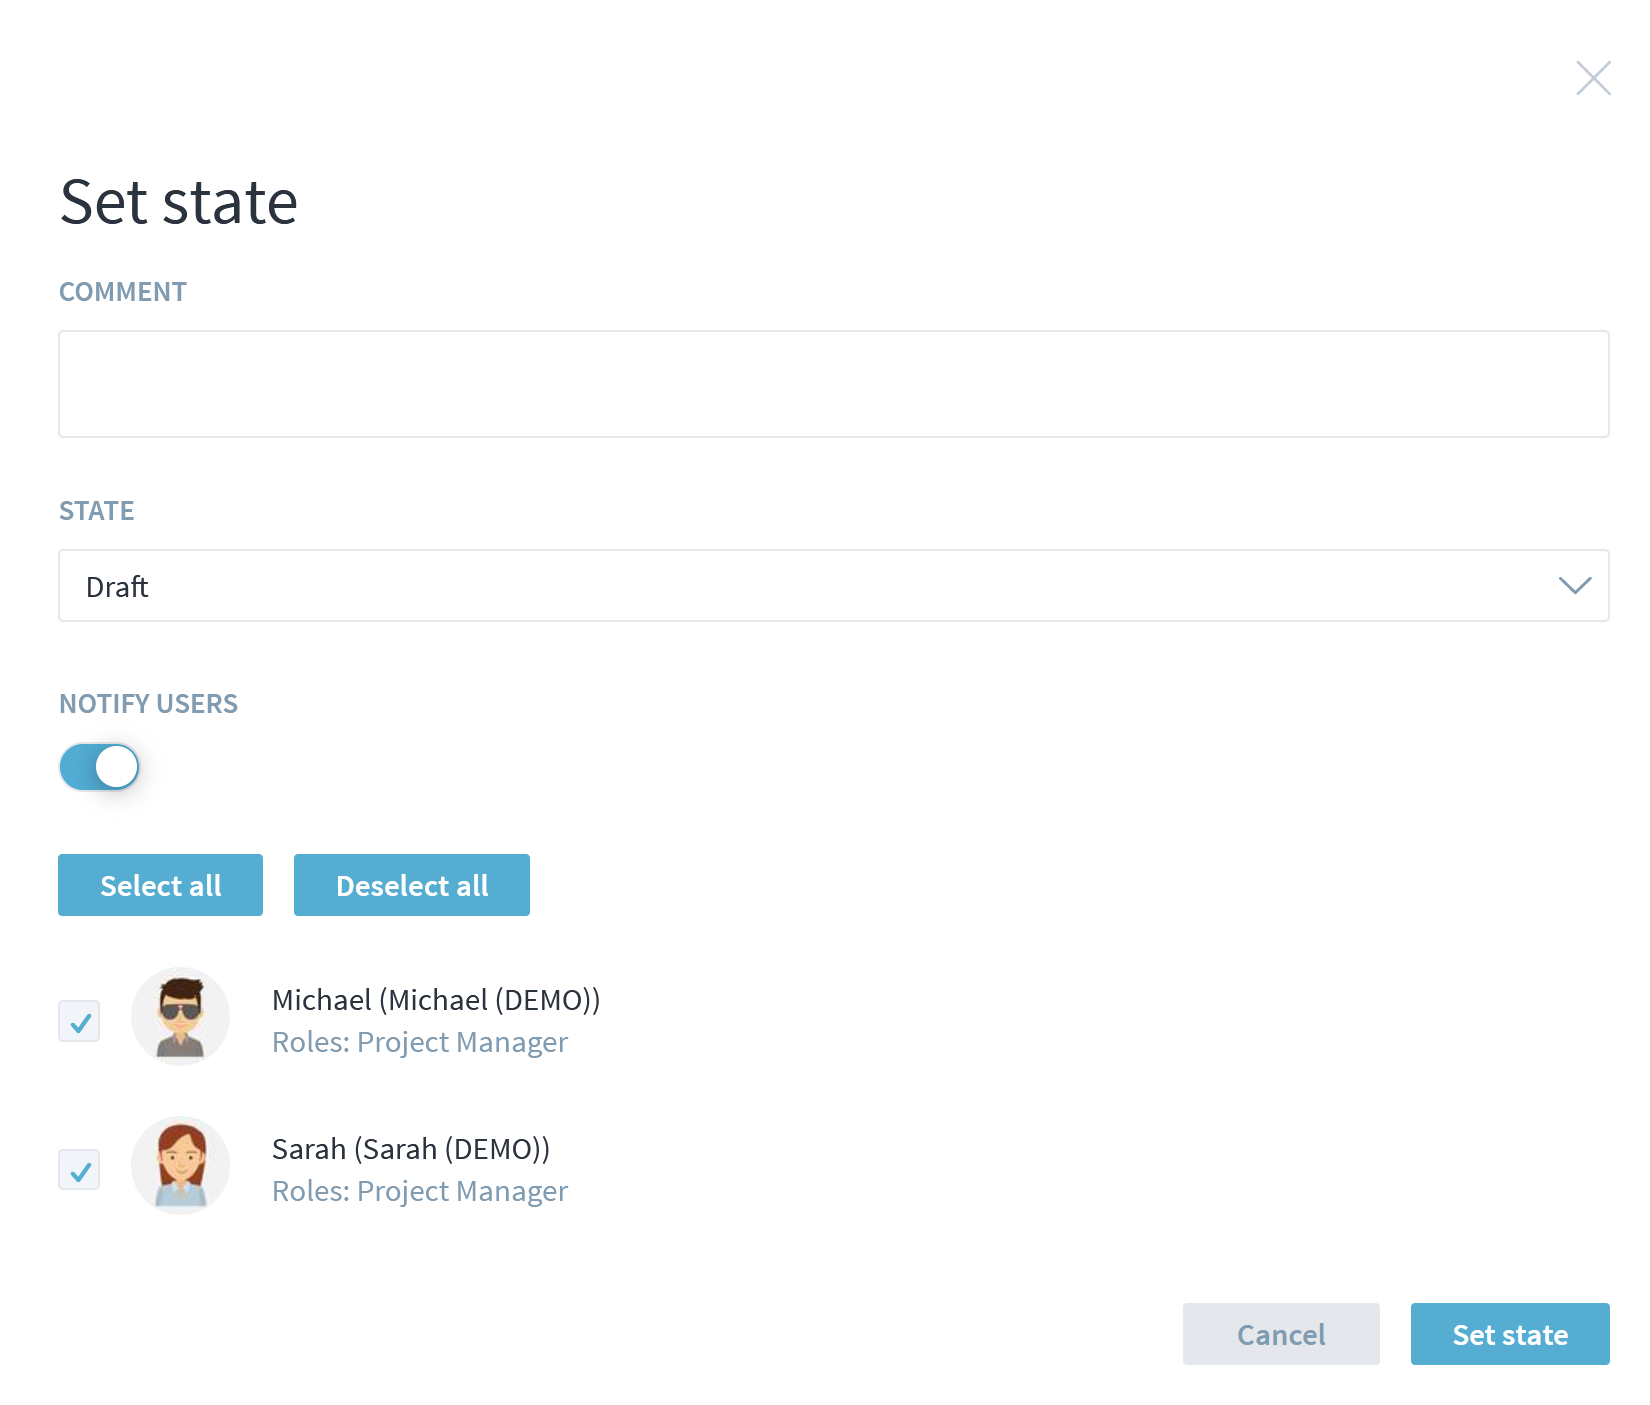The width and height of the screenshot is (1650, 1405).
Task: Click Michael's Roles: Project Manager text
Action: 420,1042
